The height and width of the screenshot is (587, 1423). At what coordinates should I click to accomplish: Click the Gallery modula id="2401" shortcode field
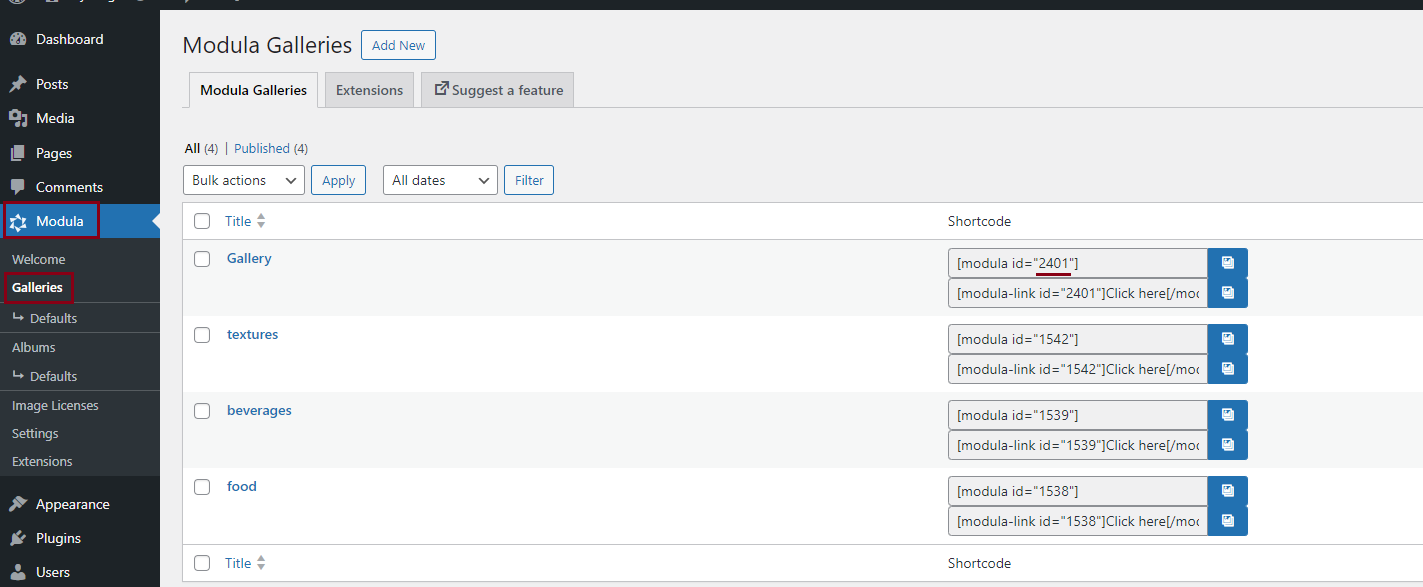1077,263
